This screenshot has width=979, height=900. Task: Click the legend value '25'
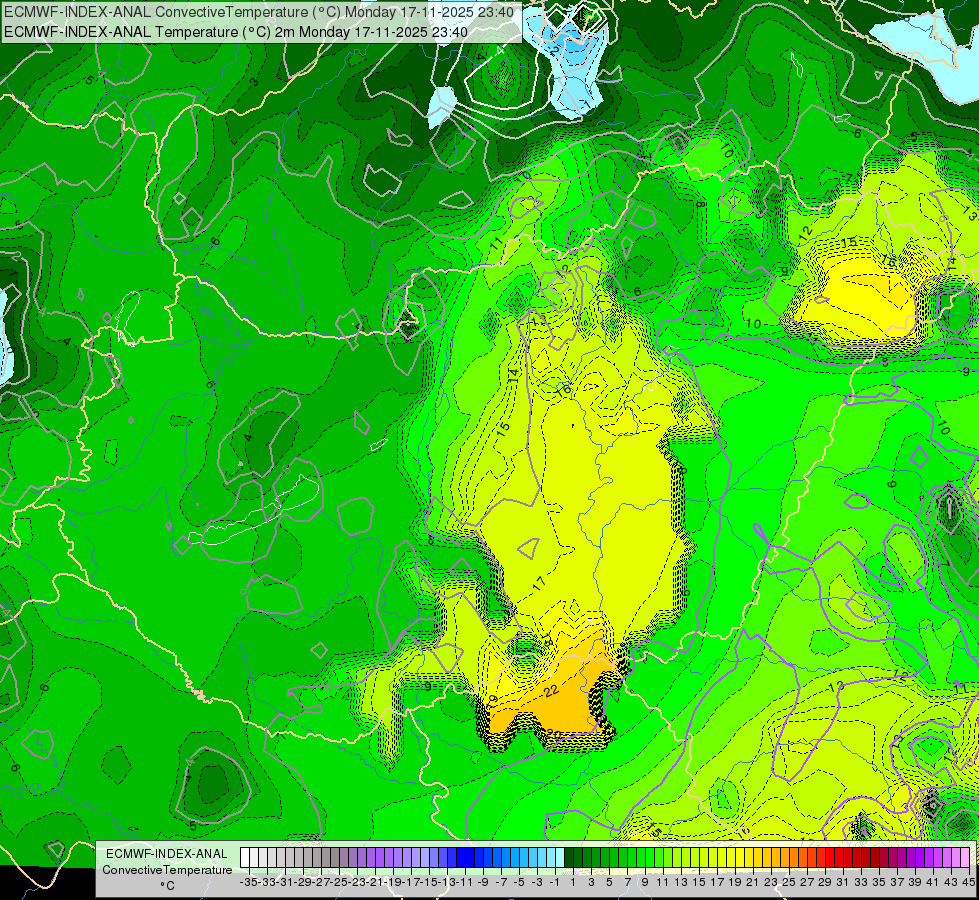(x=789, y=882)
